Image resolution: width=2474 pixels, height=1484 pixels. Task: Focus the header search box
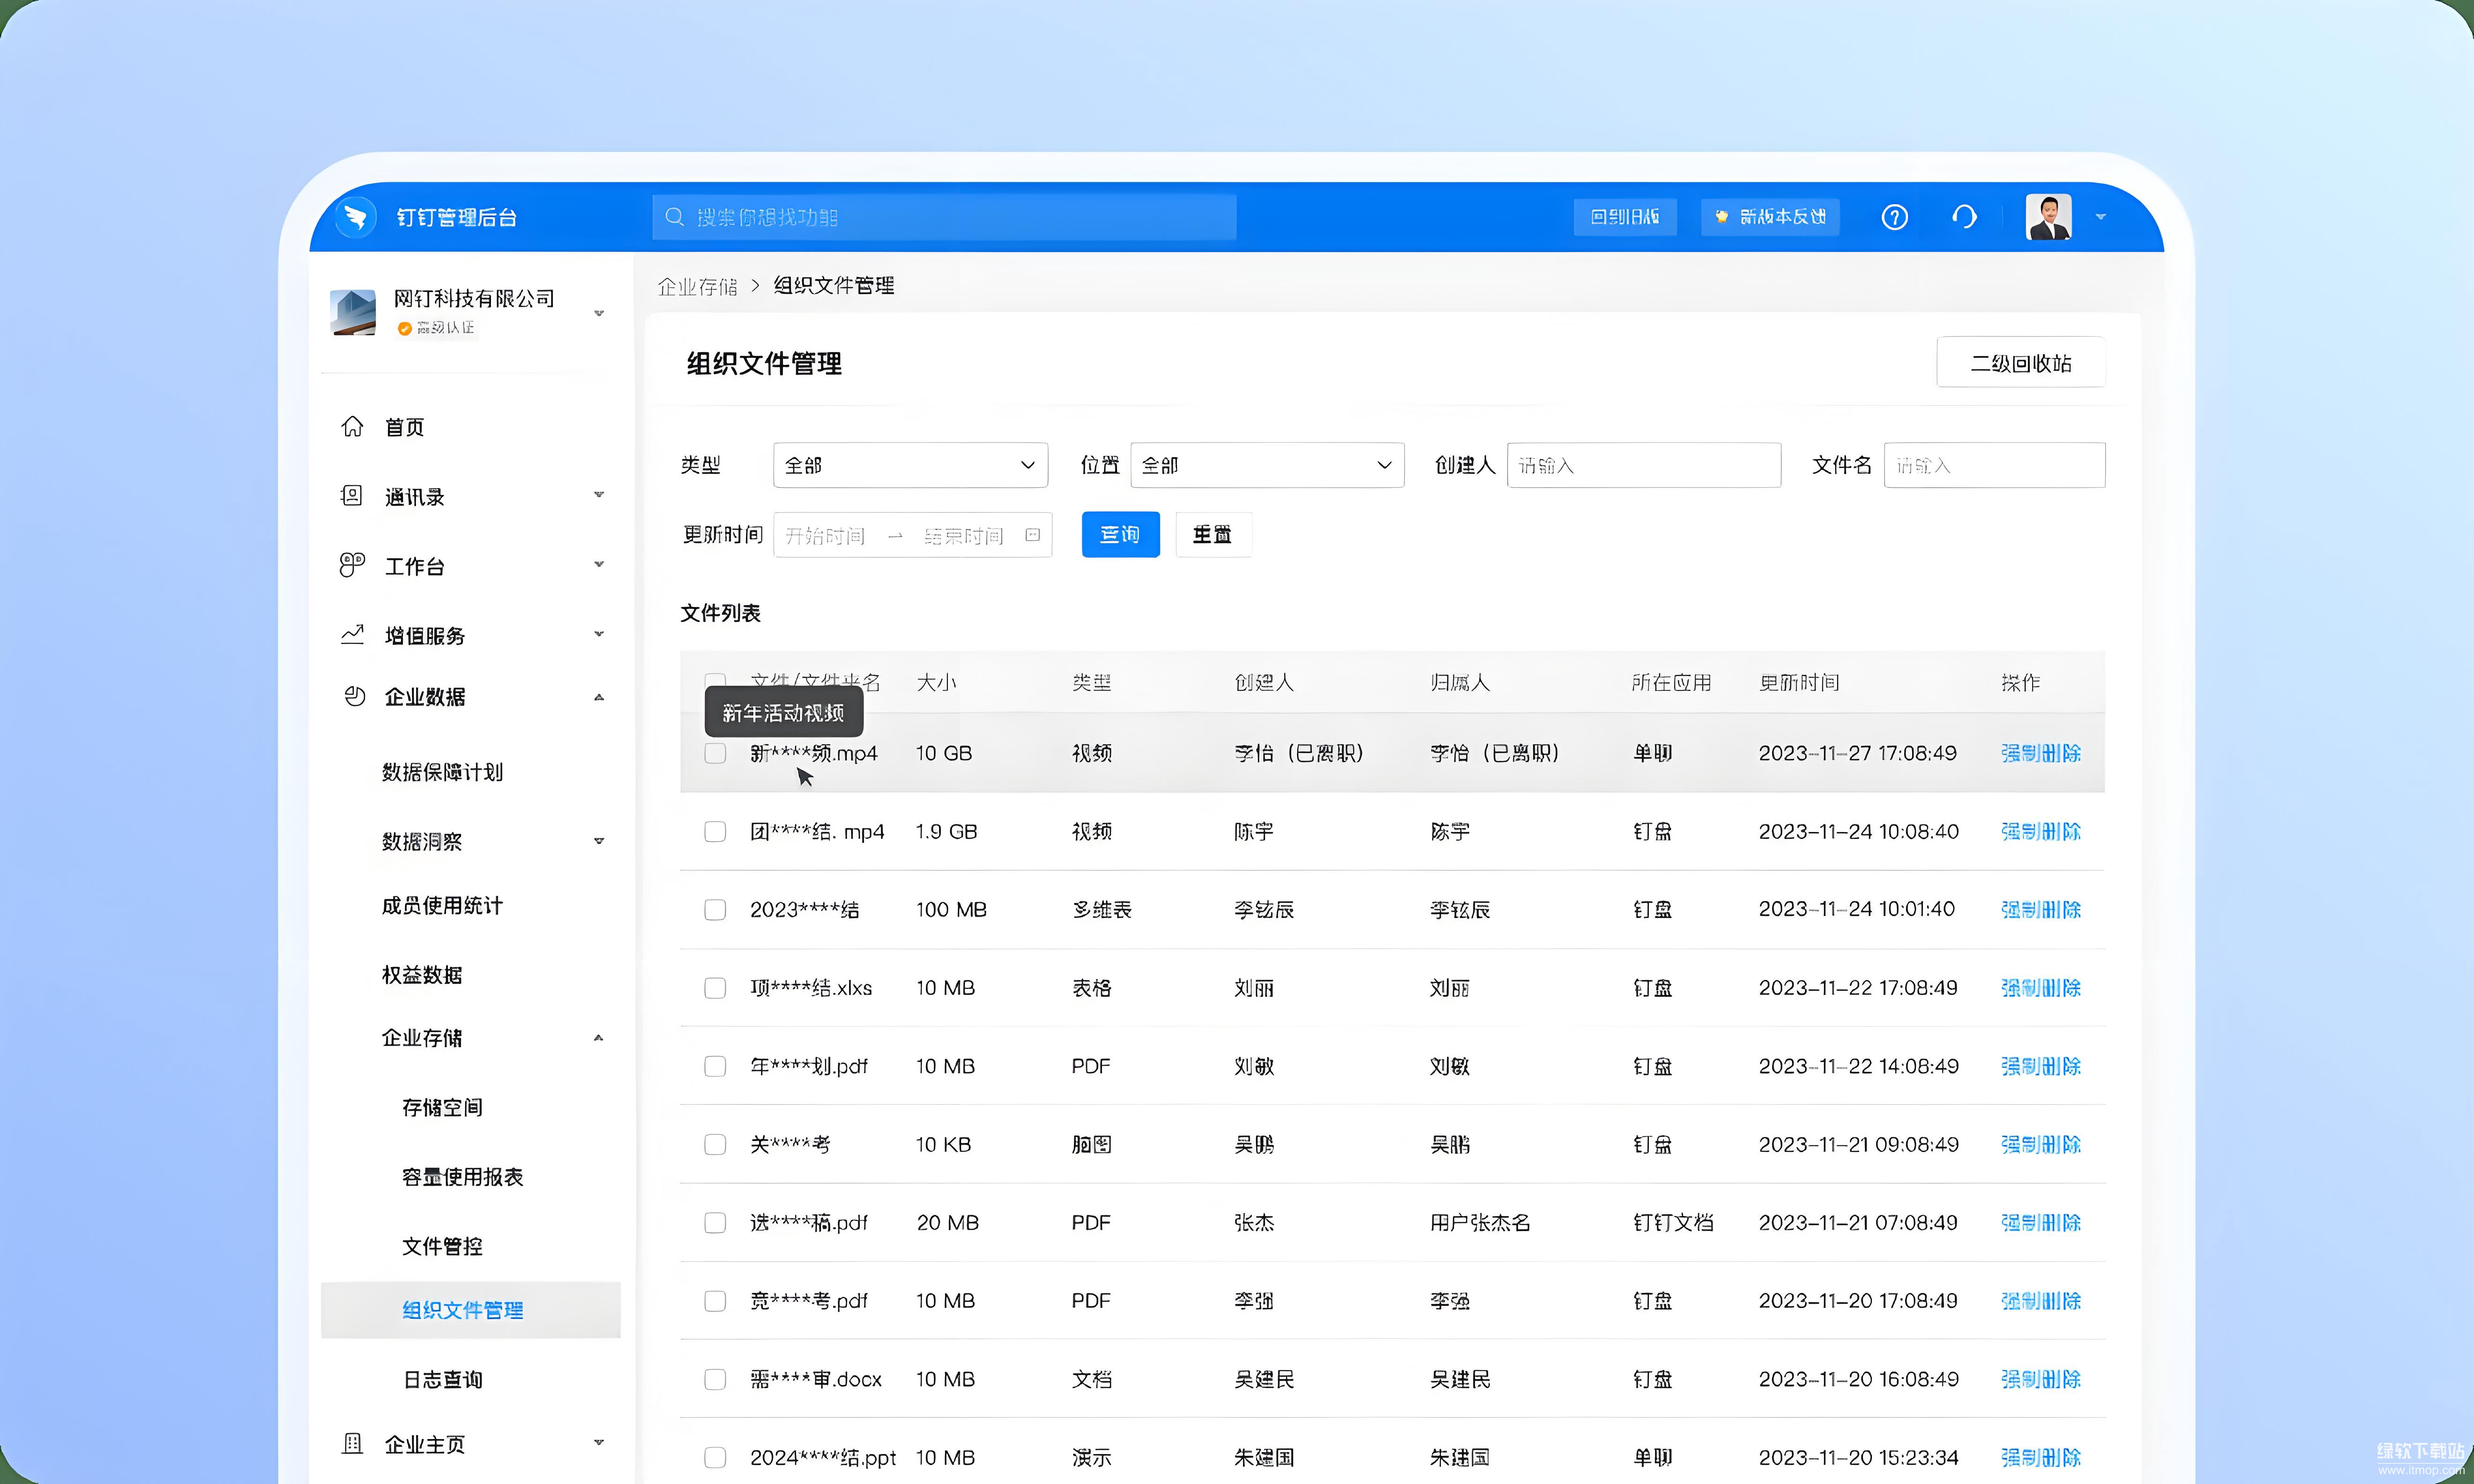(x=944, y=217)
